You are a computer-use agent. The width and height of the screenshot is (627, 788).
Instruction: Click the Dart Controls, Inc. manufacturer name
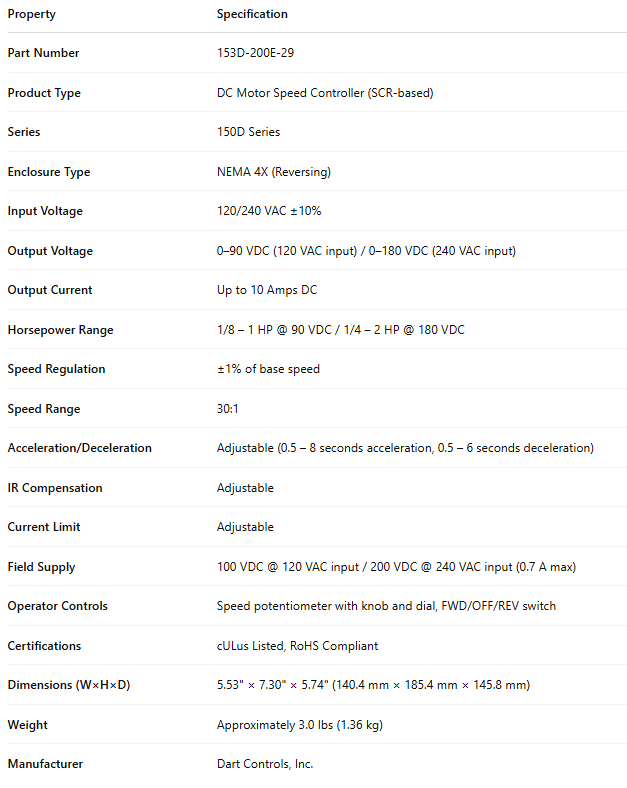265,764
